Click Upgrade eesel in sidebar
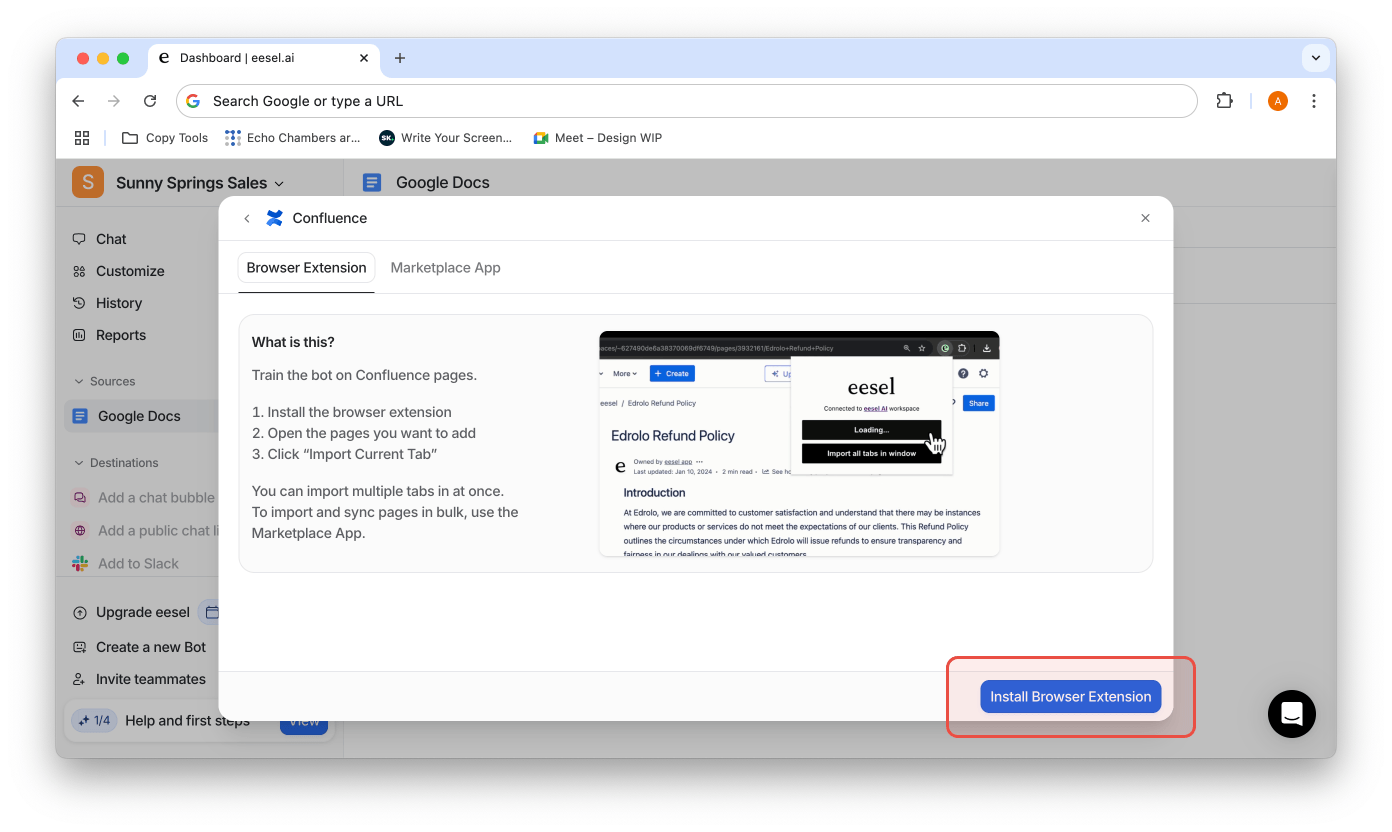Viewport: 1392px width, 832px height. (x=142, y=612)
